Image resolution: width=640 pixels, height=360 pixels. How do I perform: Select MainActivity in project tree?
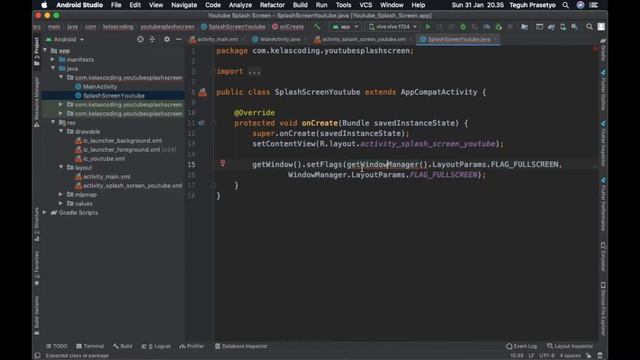click(x=100, y=87)
